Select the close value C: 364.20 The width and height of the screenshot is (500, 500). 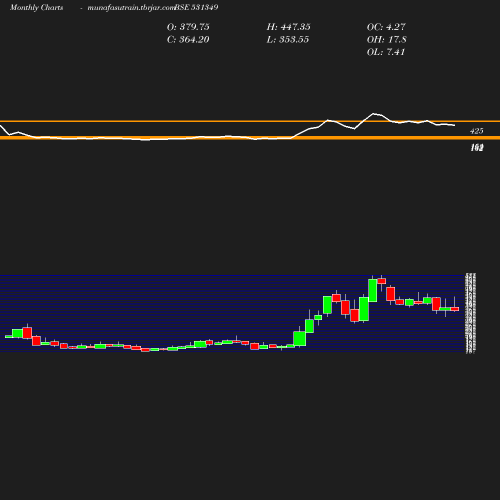pos(188,40)
